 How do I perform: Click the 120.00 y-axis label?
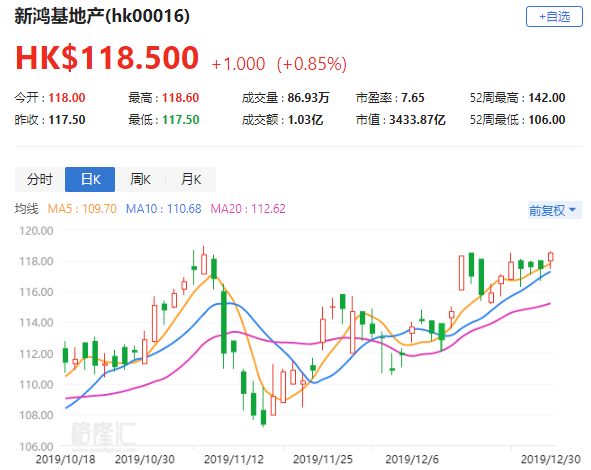coord(36,231)
